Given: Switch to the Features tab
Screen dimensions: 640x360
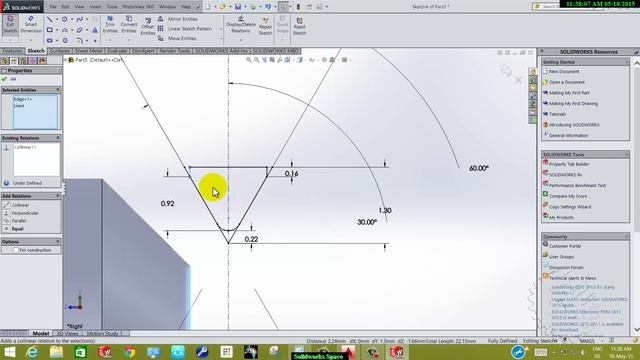Looking at the screenshot, I should pos(12,51).
